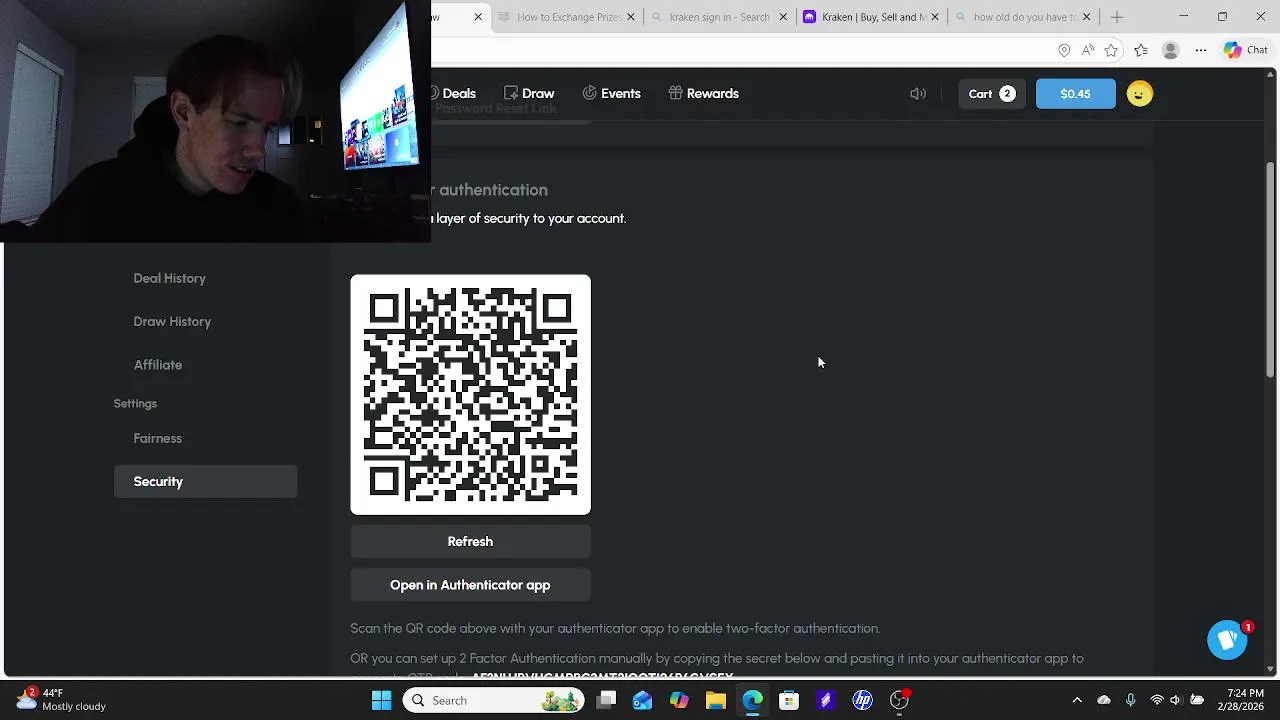The image size is (1280, 720).
Task: Open the purple app on the taskbar
Action: pos(825,700)
